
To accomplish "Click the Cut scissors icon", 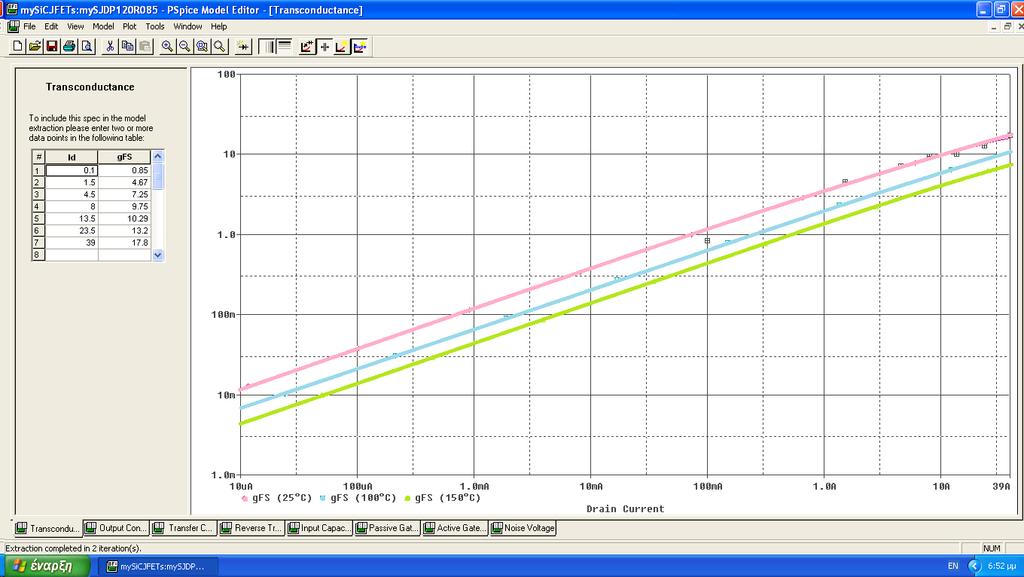I will pyautogui.click(x=110, y=46).
